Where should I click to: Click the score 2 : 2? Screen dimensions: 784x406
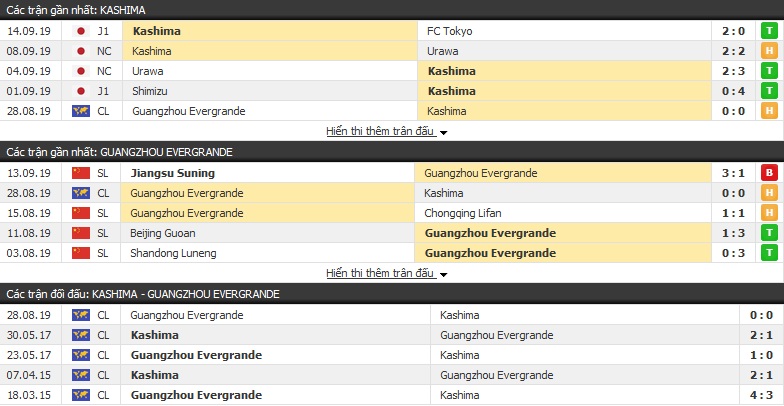click(734, 51)
